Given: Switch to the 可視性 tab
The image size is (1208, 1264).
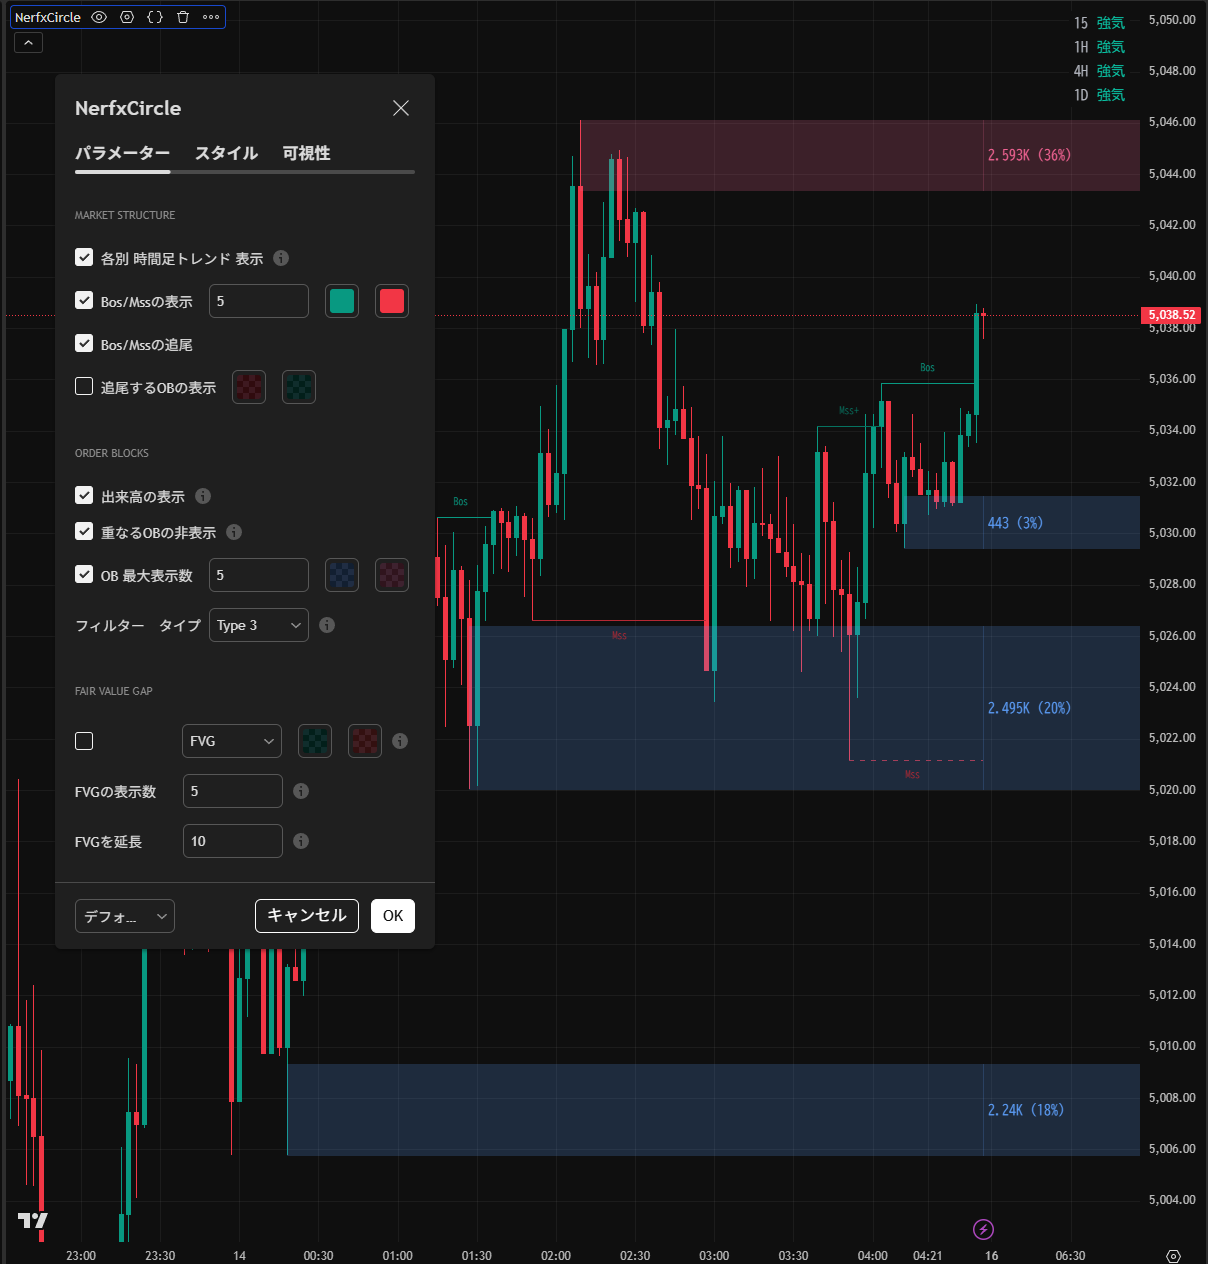Looking at the screenshot, I should coord(306,153).
